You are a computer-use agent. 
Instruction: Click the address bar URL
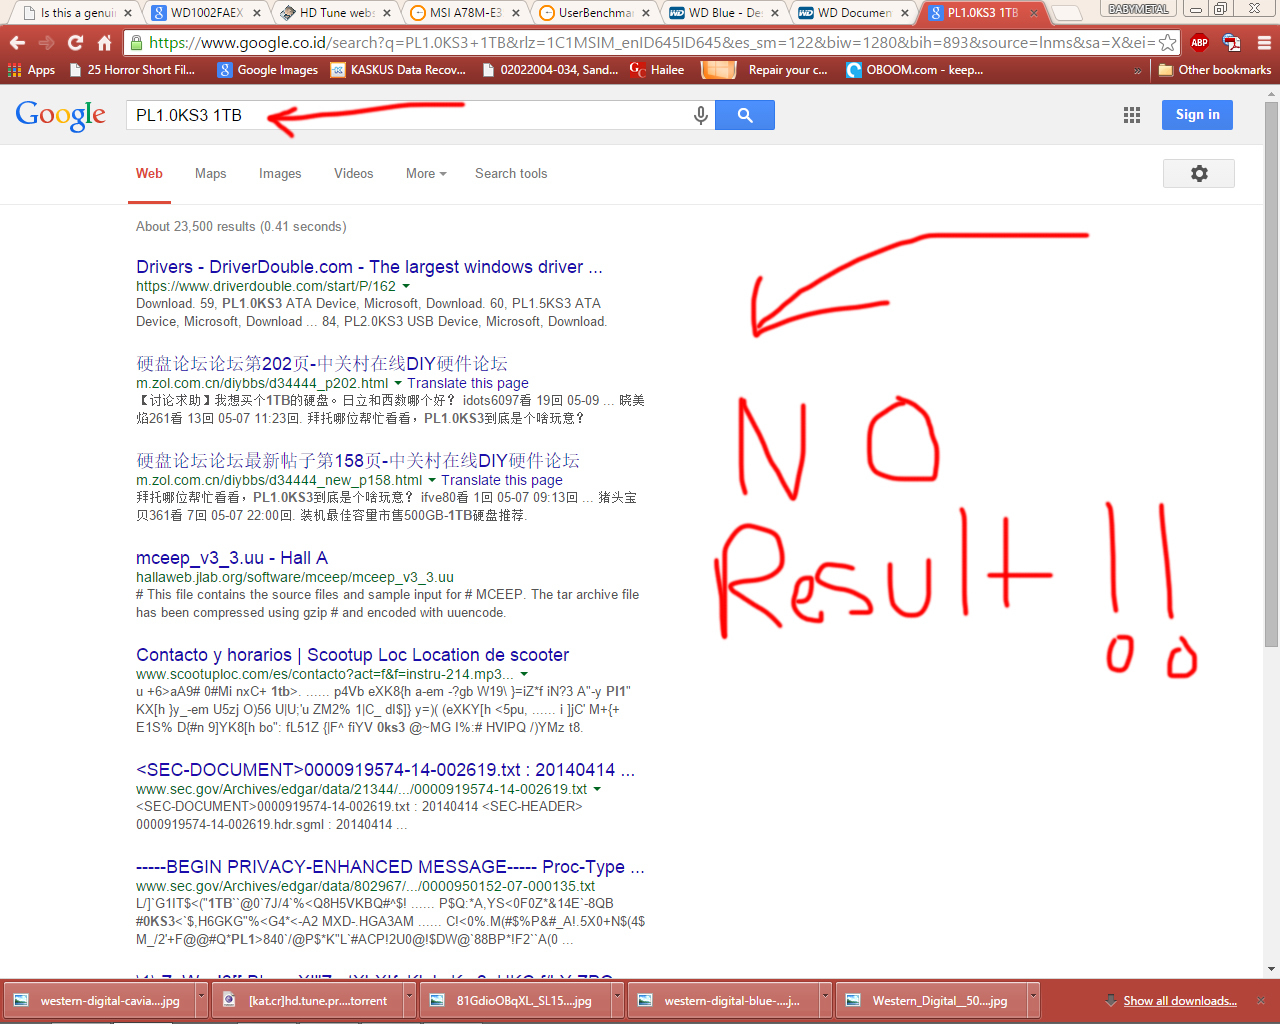[651, 43]
